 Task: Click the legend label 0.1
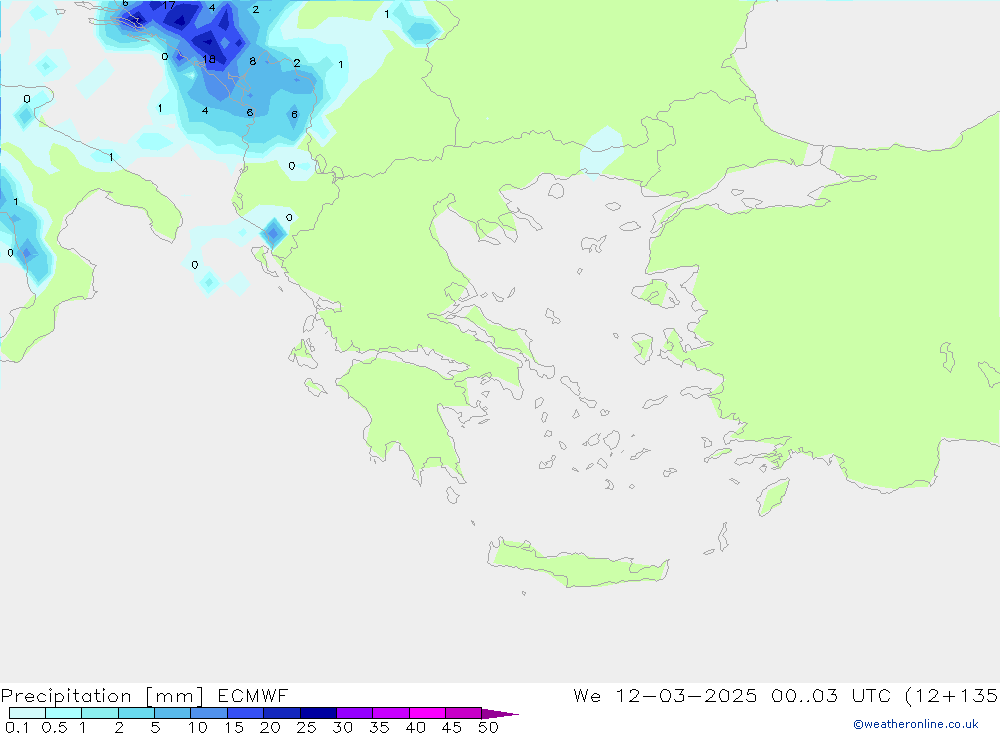coord(17,727)
